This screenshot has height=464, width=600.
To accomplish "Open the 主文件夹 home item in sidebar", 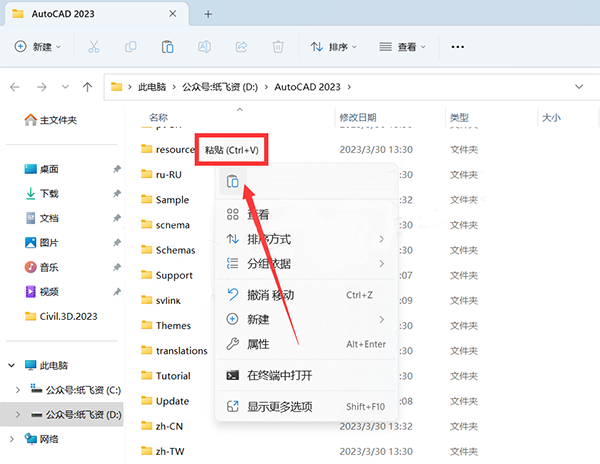I will coord(51,120).
